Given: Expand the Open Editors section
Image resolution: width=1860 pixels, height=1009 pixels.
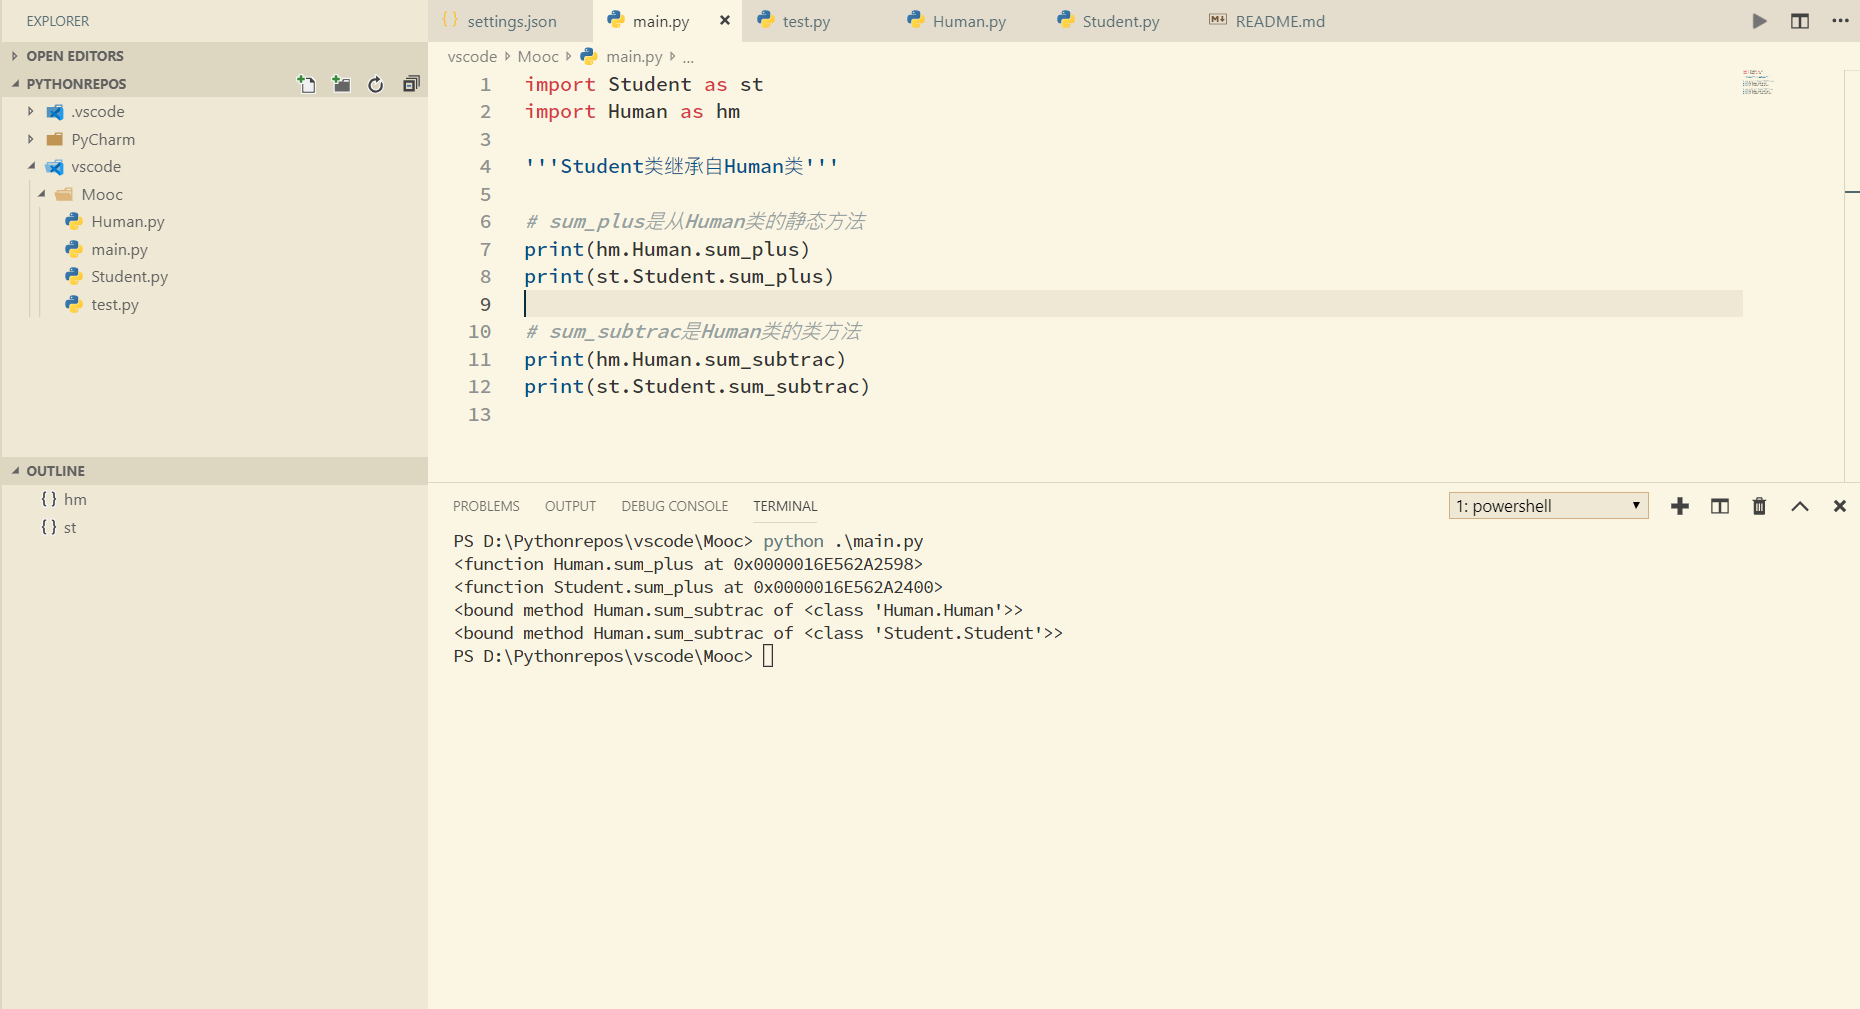Looking at the screenshot, I should 14,56.
